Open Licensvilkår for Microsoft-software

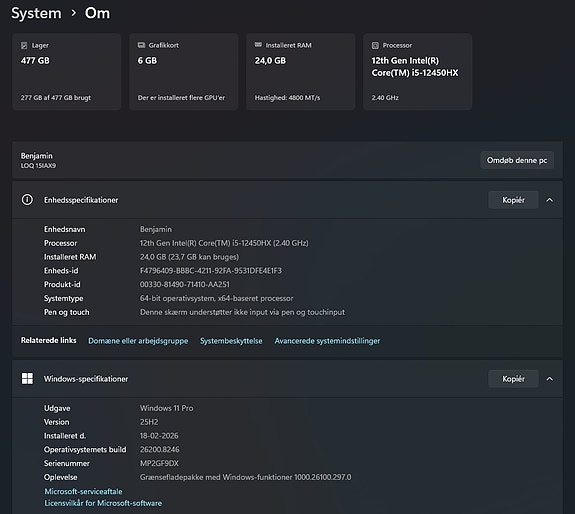pyautogui.click(x=103, y=503)
